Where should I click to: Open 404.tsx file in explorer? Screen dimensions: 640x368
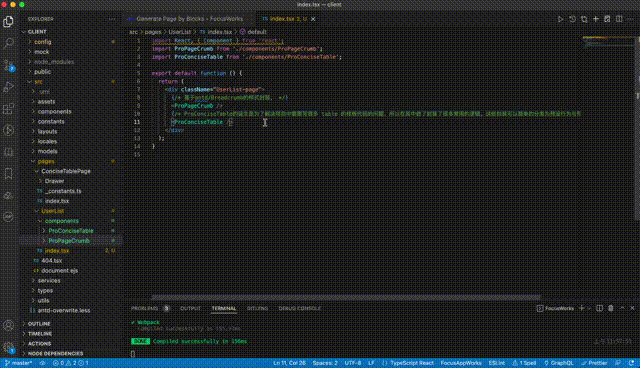click(51, 261)
